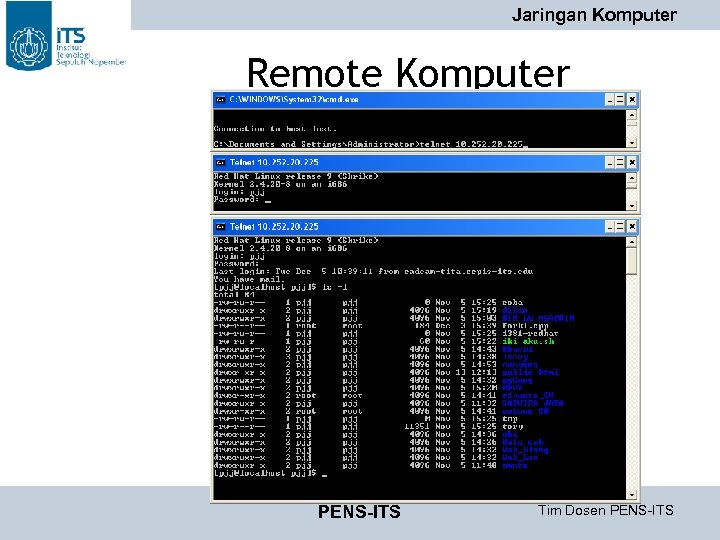Click the final shell prompt with cursor after the listing
This screenshot has width=720, height=540.
(270, 473)
